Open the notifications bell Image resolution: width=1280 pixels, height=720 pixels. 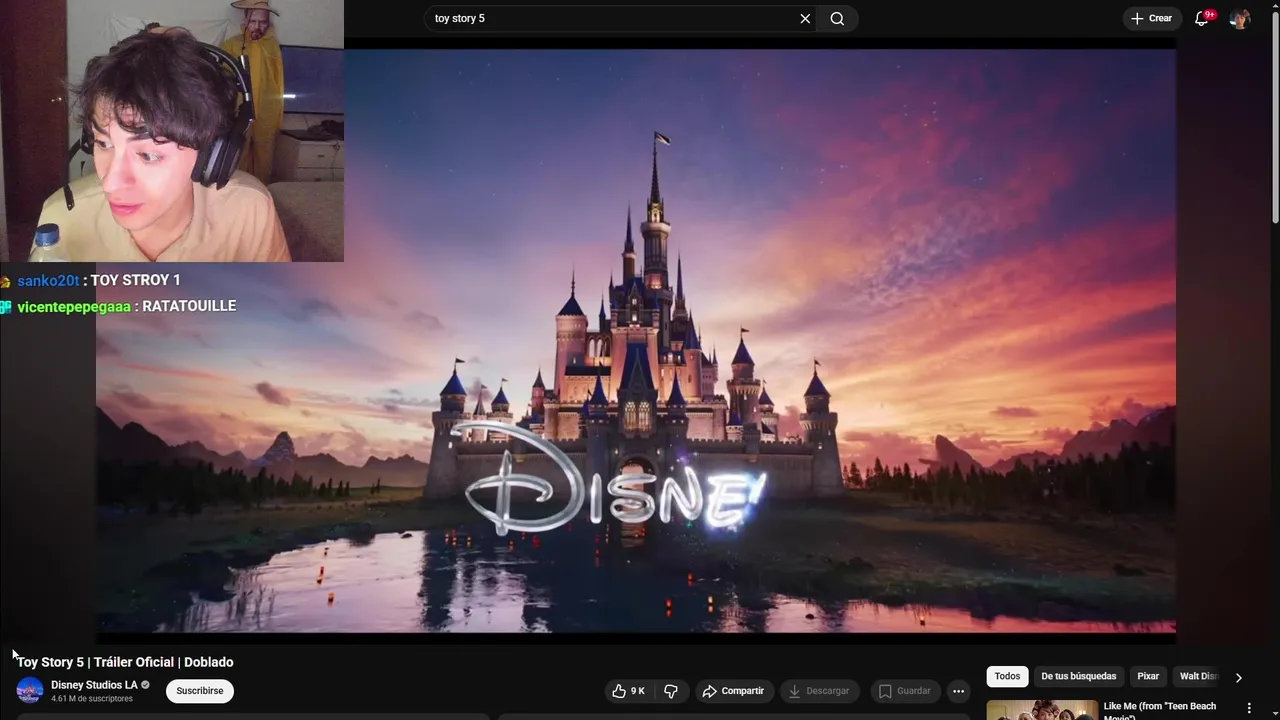coord(1202,18)
